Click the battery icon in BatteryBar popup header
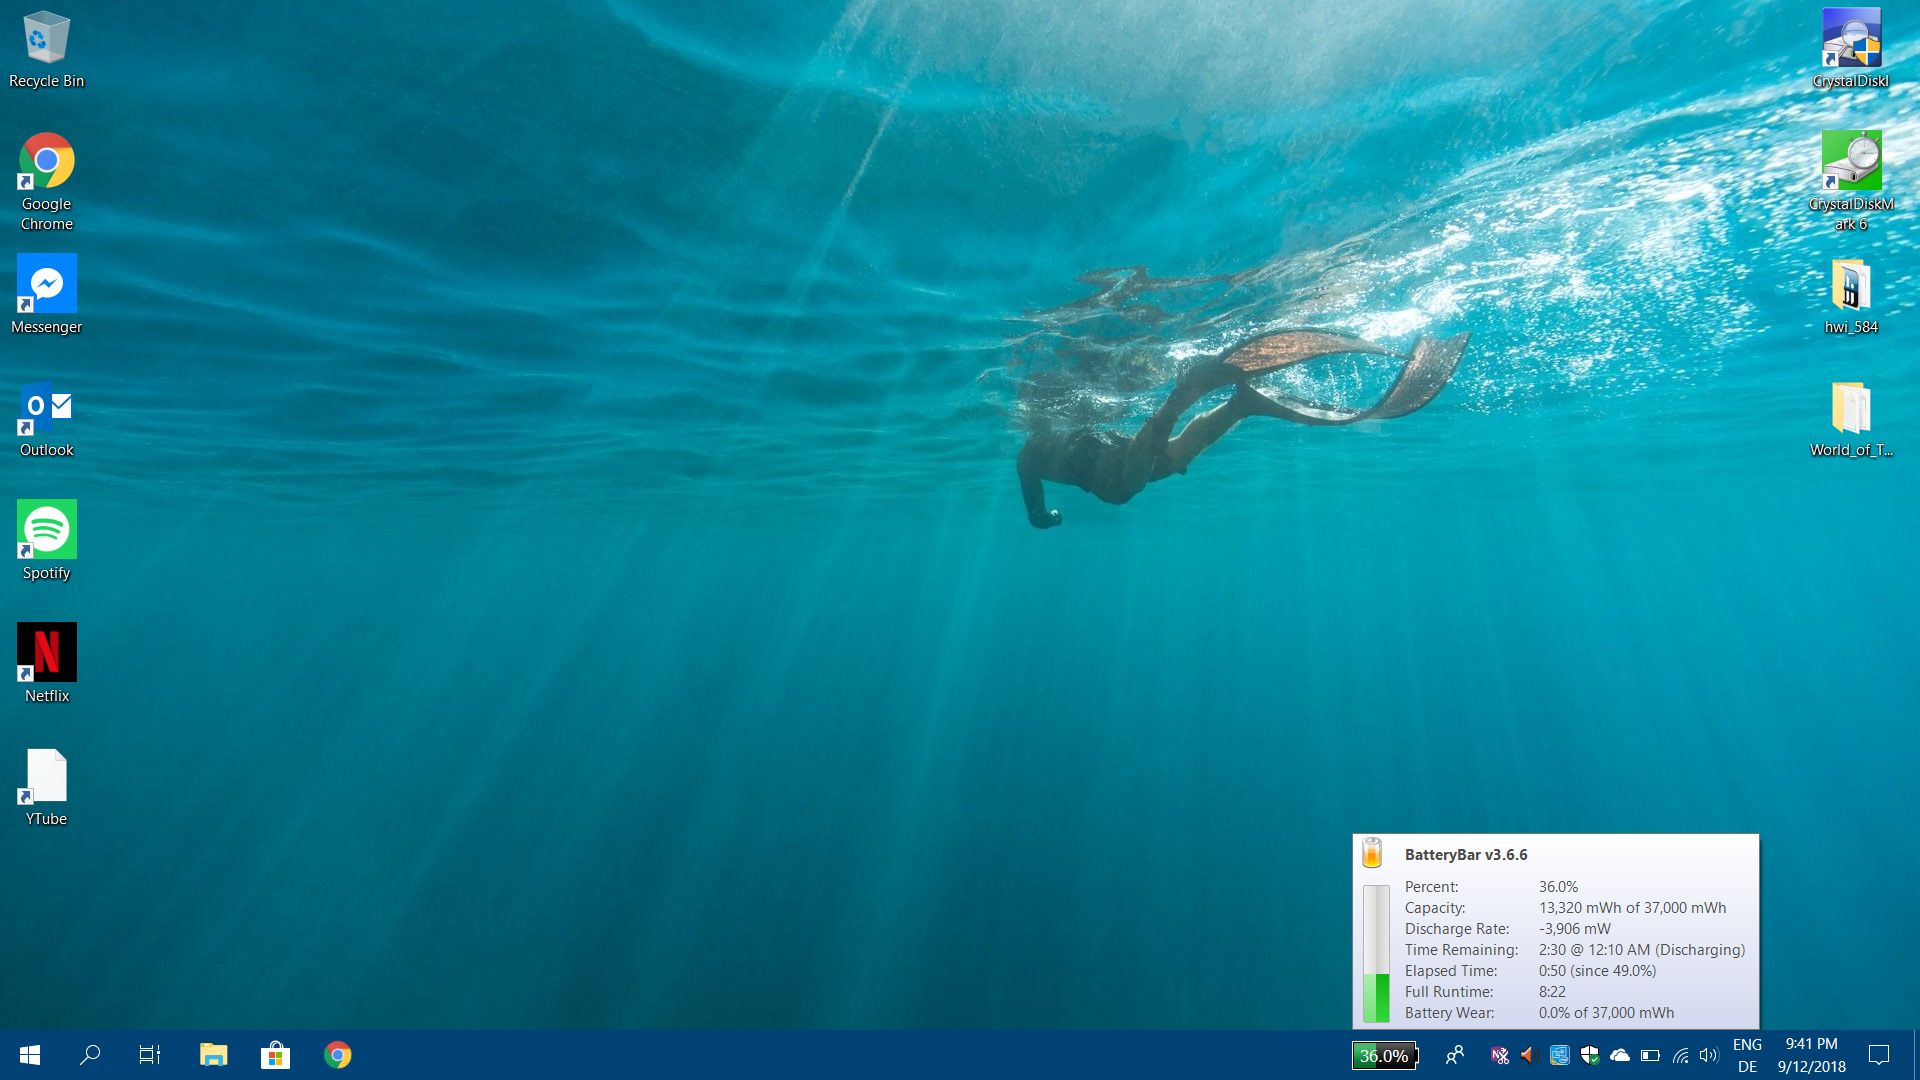 click(1373, 853)
